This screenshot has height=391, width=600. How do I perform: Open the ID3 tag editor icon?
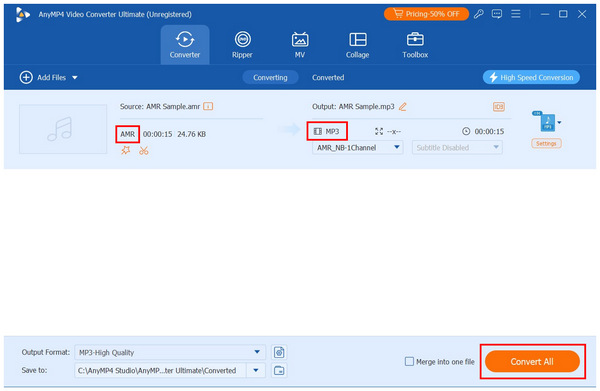(x=499, y=107)
